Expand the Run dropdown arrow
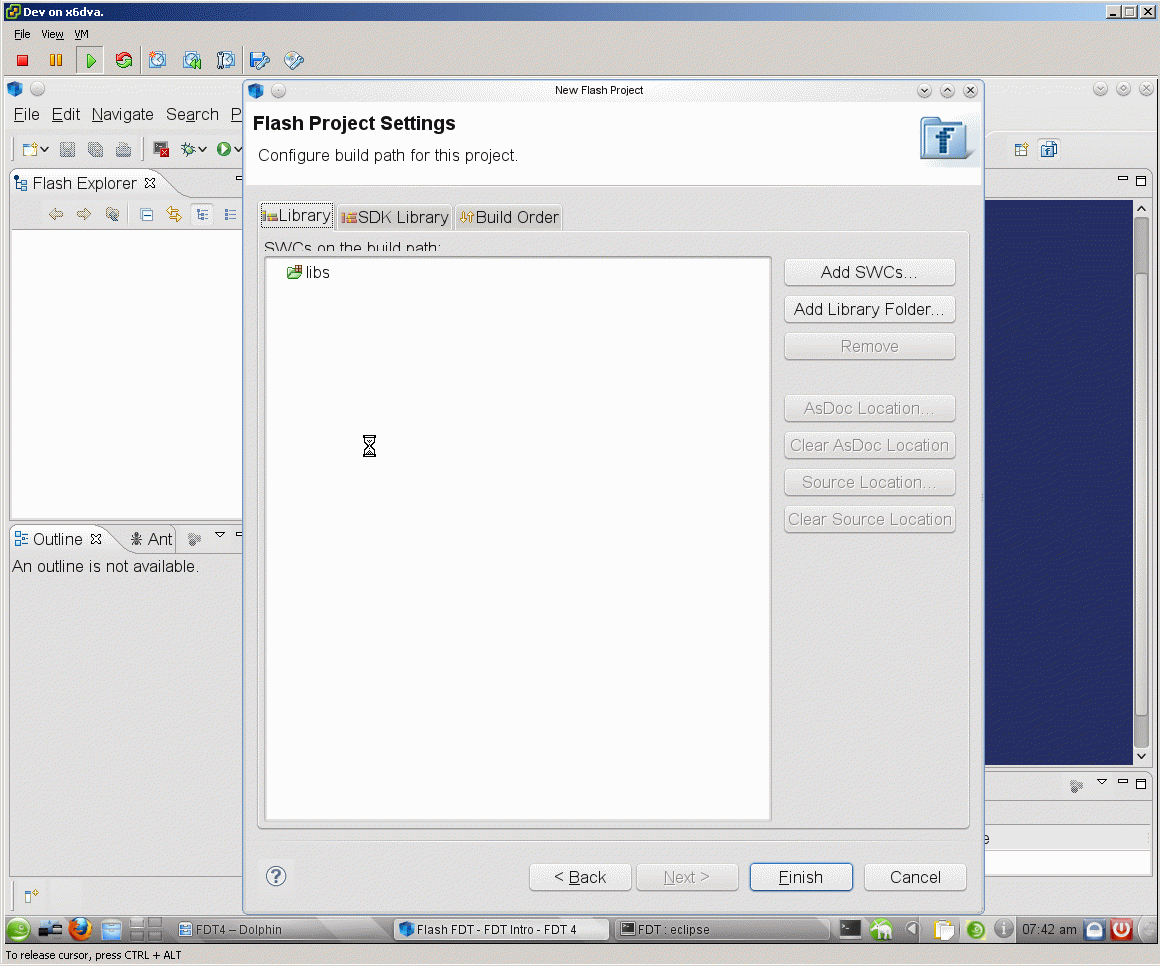The width and height of the screenshot is (1160, 966). [x=238, y=149]
